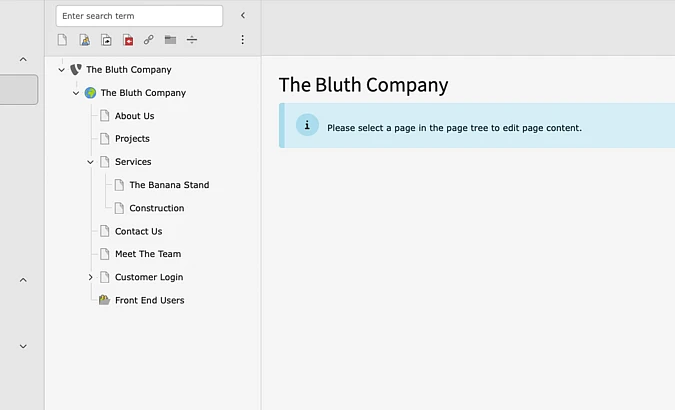Select The Banana Stand page

pos(168,185)
